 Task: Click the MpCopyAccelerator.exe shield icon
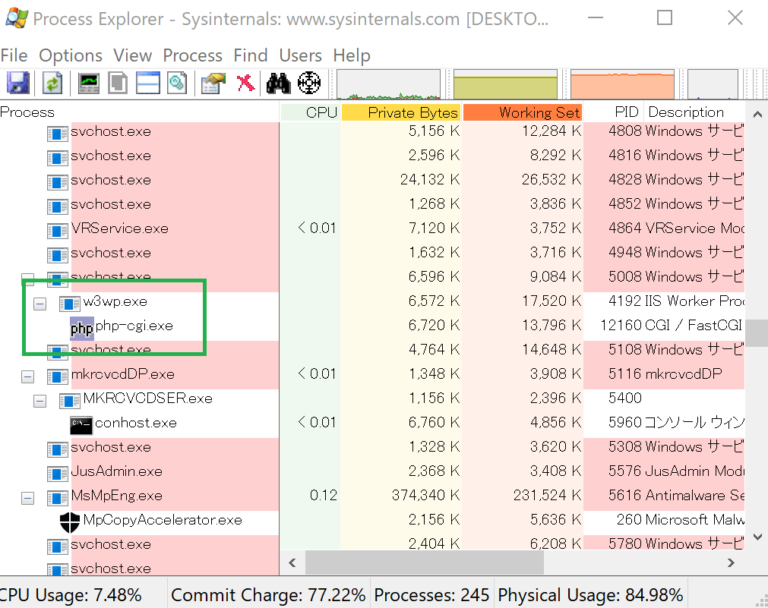[x=69, y=520]
